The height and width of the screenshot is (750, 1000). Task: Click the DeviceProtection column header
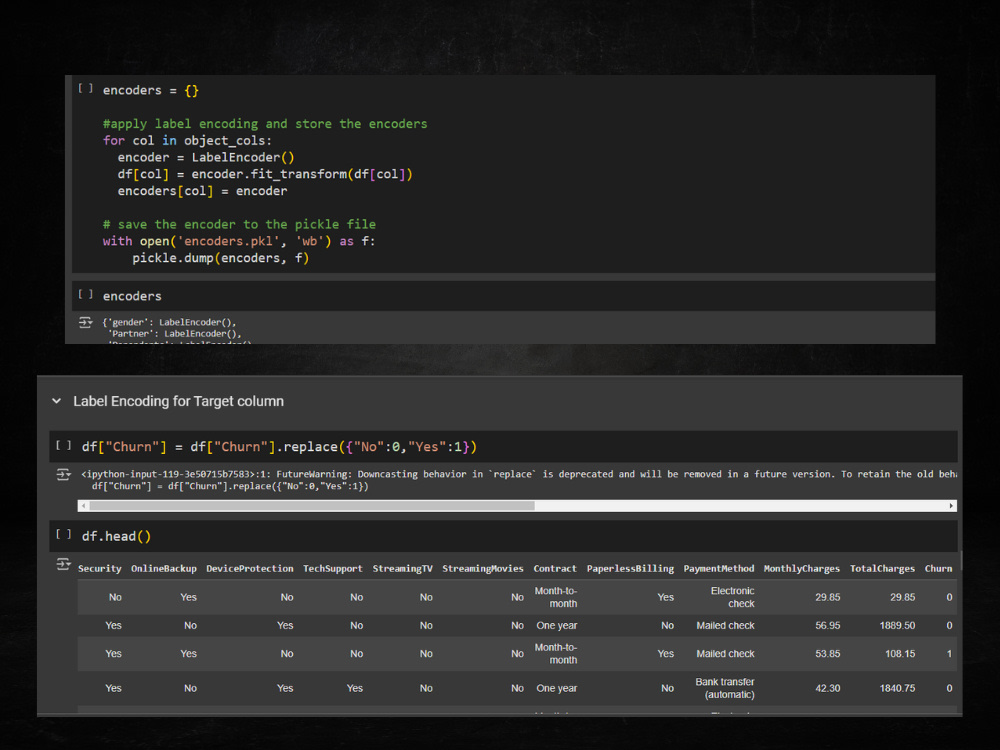249,569
